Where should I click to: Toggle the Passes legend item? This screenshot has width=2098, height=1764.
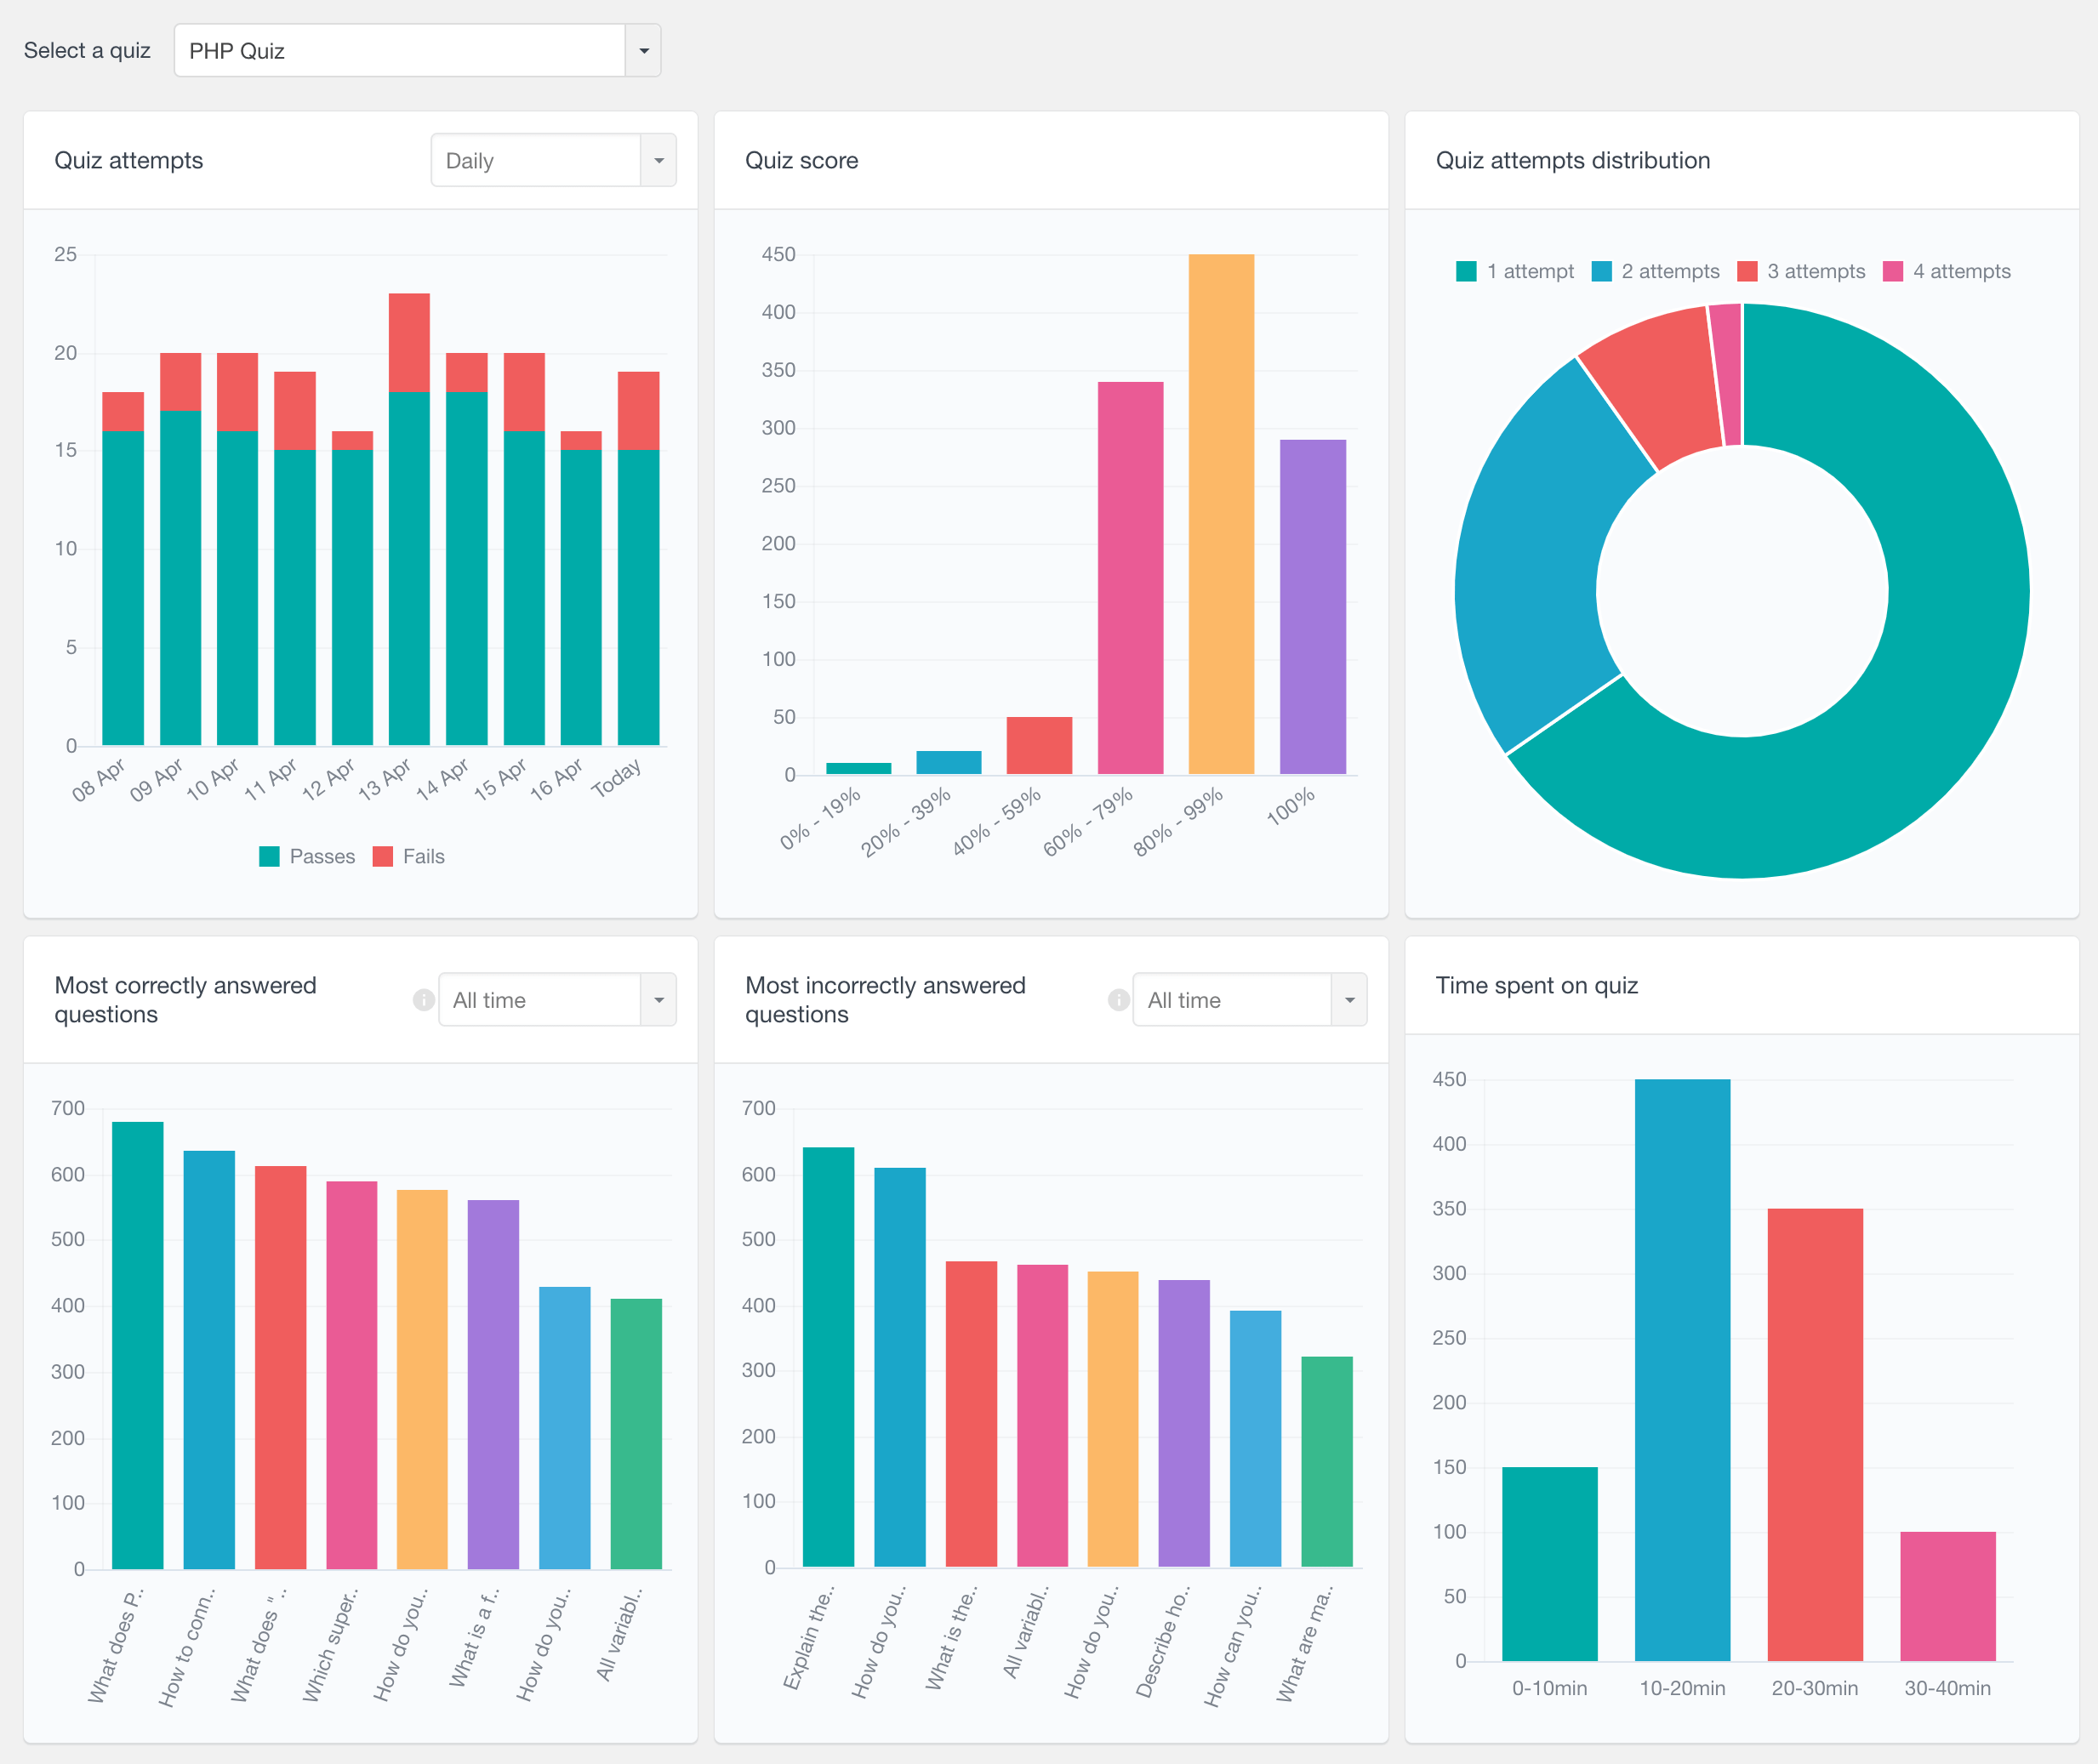coord(307,856)
